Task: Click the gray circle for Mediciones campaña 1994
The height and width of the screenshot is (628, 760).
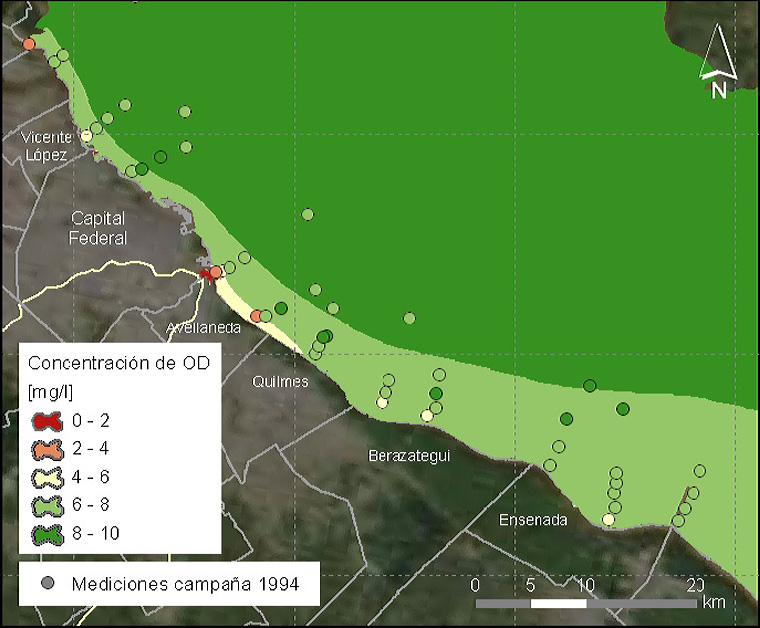Action: click(x=46, y=583)
